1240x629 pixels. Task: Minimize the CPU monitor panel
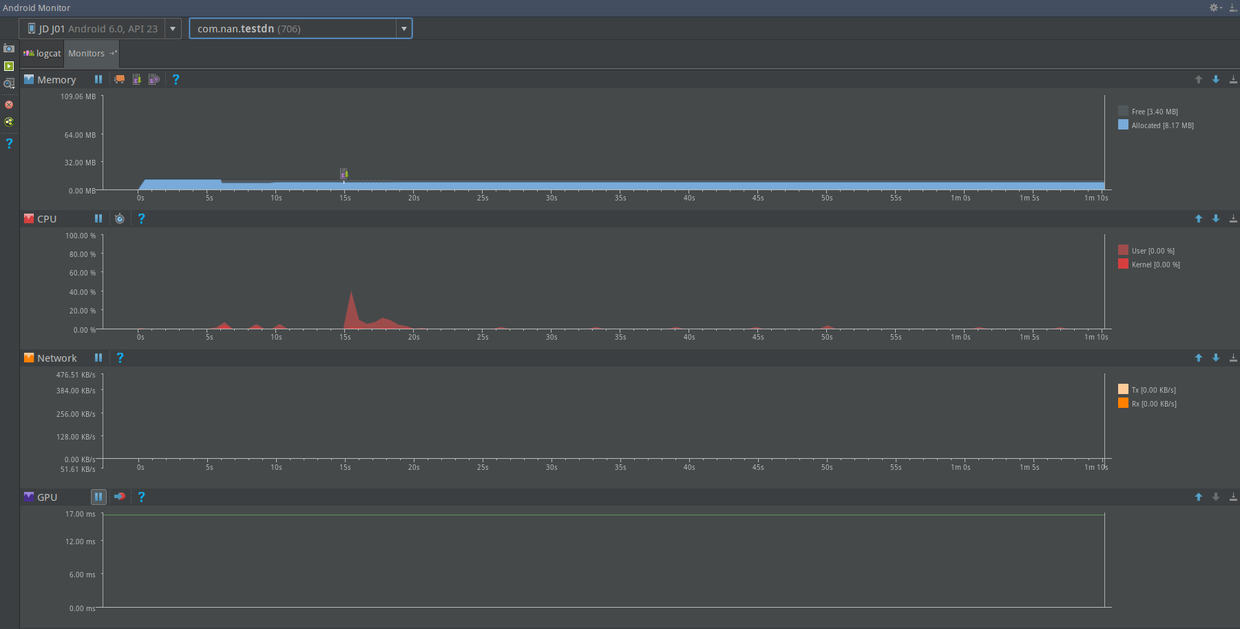[1233, 218]
